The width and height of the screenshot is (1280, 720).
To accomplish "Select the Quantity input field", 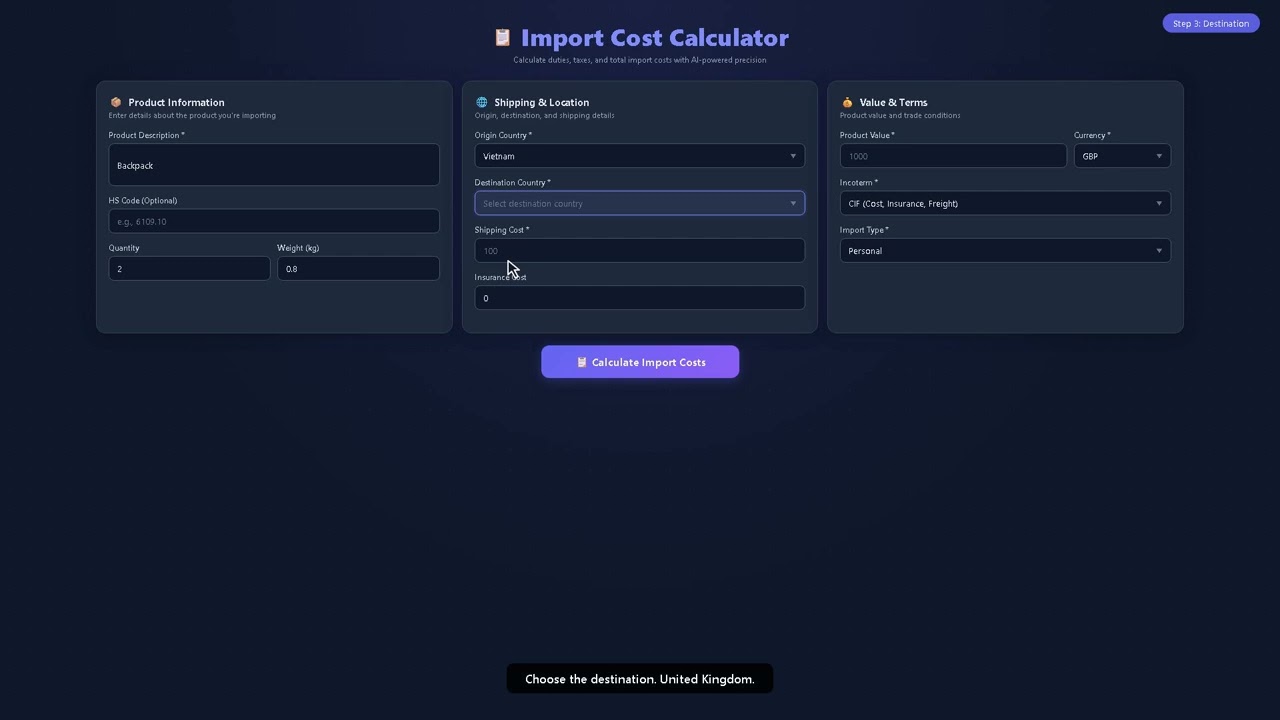I will pyautogui.click(x=190, y=269).
